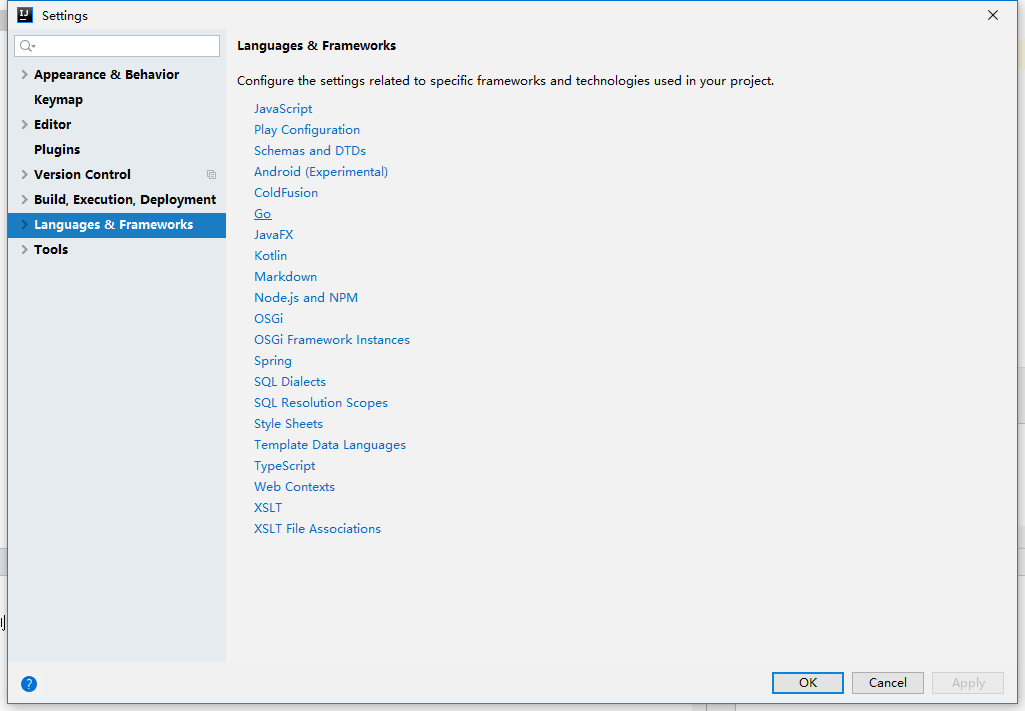Expand the Languages & Frameworks chevron
This screenshot has width=1025, height=711.
pos(24,224)
